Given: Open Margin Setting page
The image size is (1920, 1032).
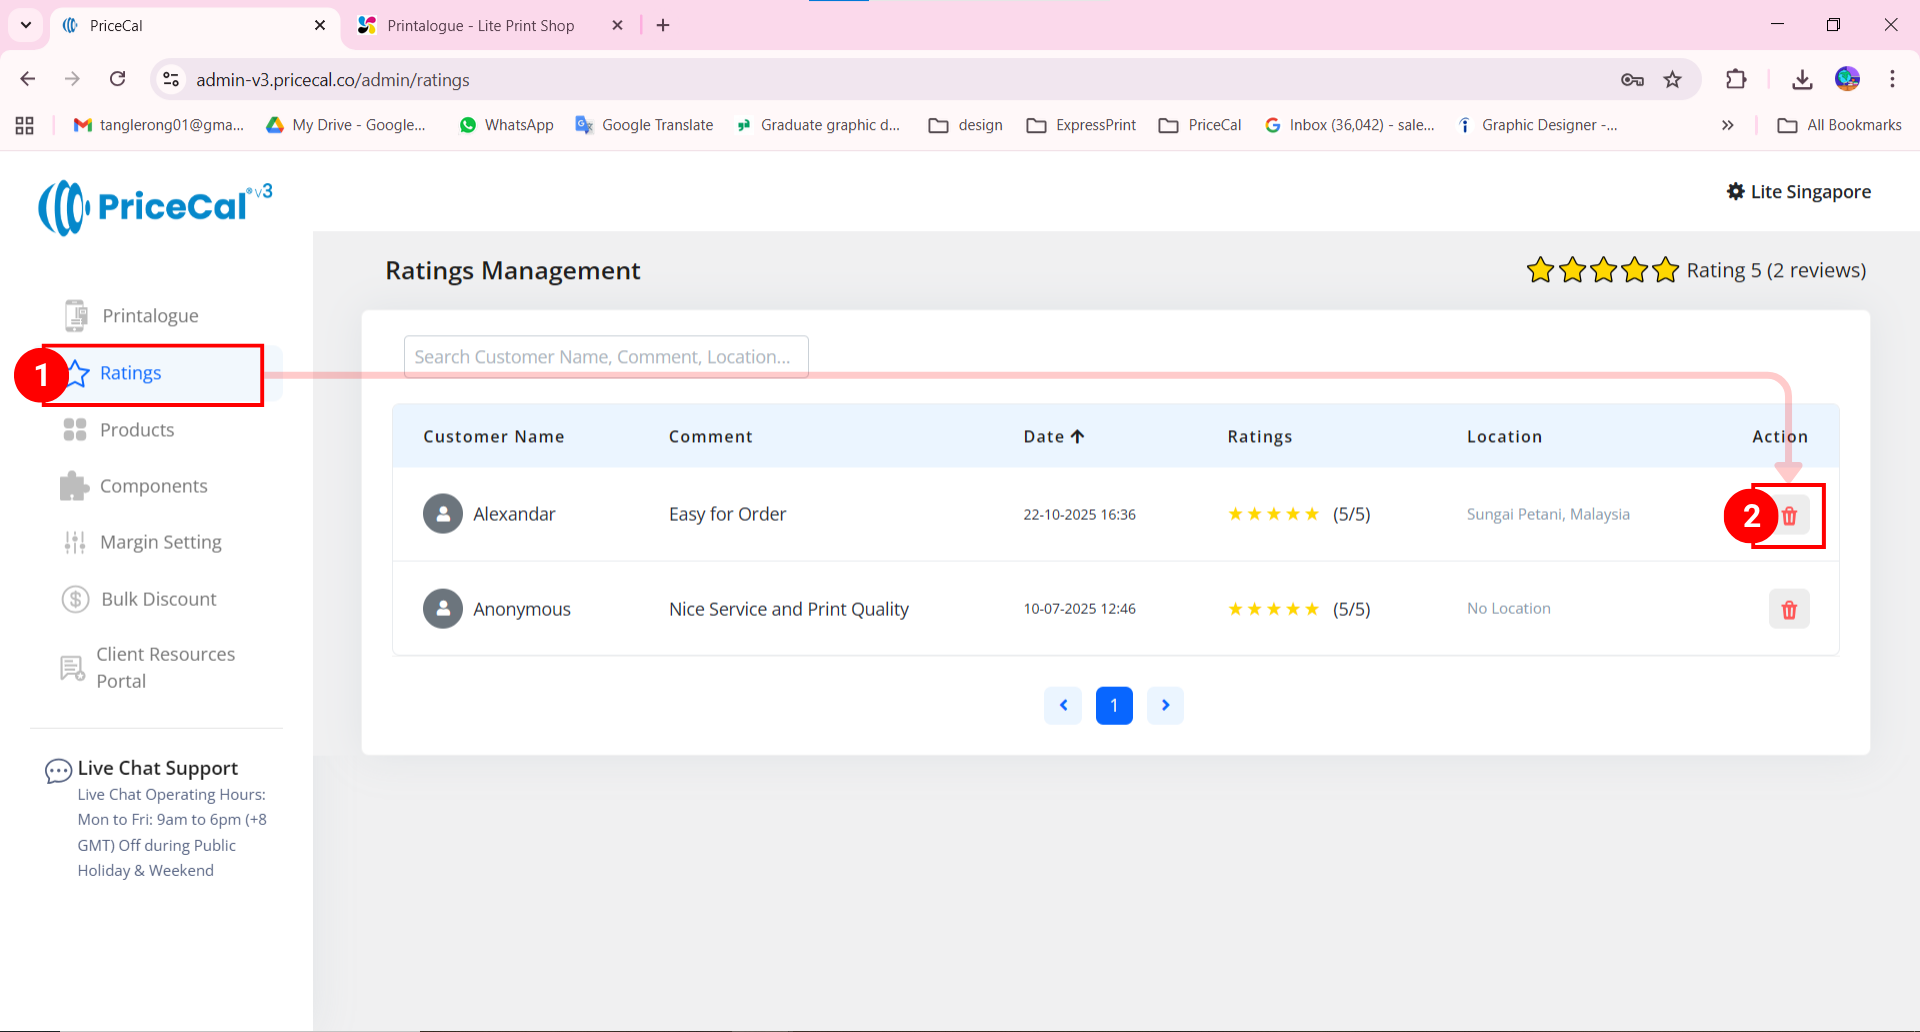Looking at the screenshot, I should 160,542.
